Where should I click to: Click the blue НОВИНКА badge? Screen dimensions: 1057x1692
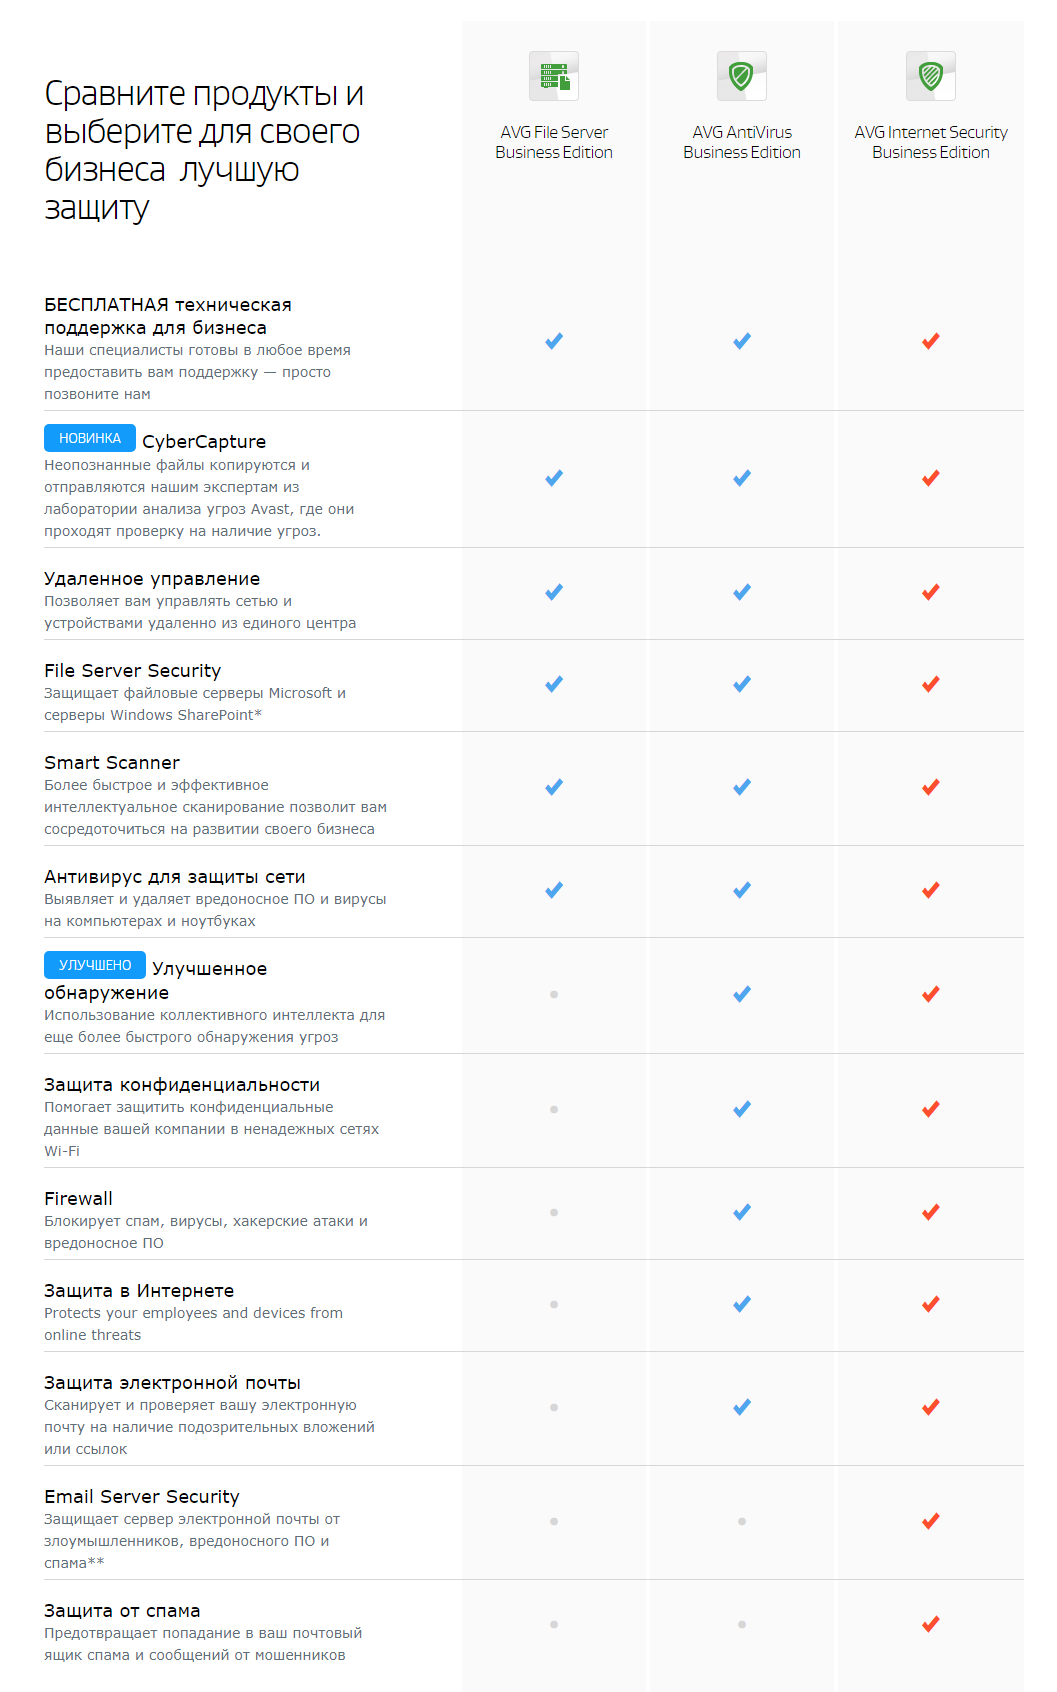pos(90,438)
